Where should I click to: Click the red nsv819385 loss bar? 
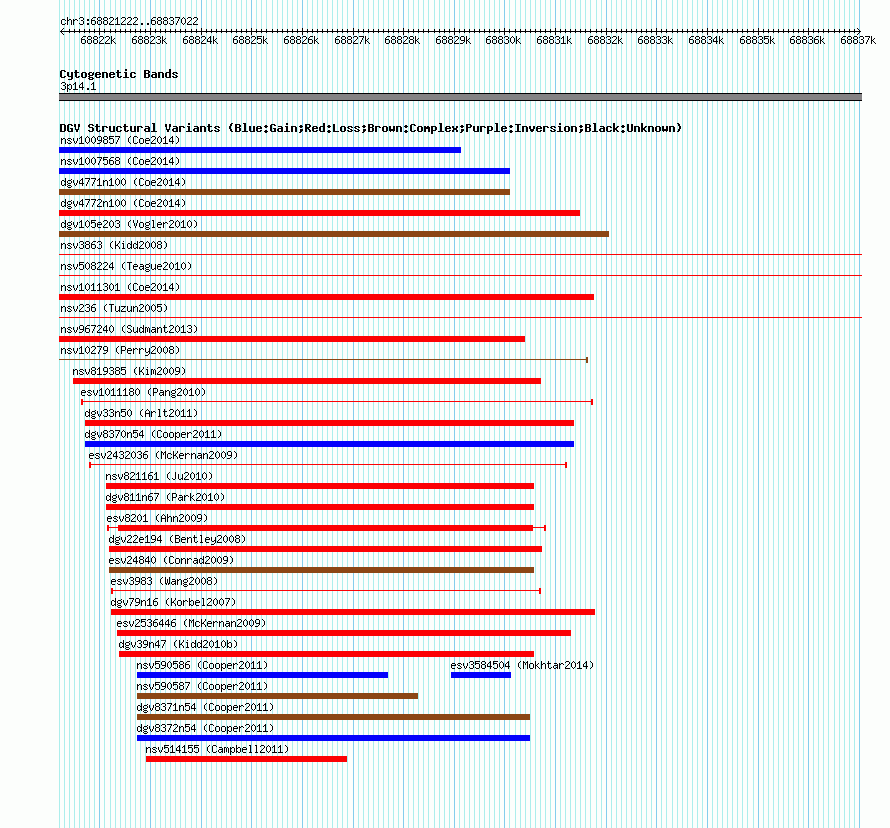(307, 381)
